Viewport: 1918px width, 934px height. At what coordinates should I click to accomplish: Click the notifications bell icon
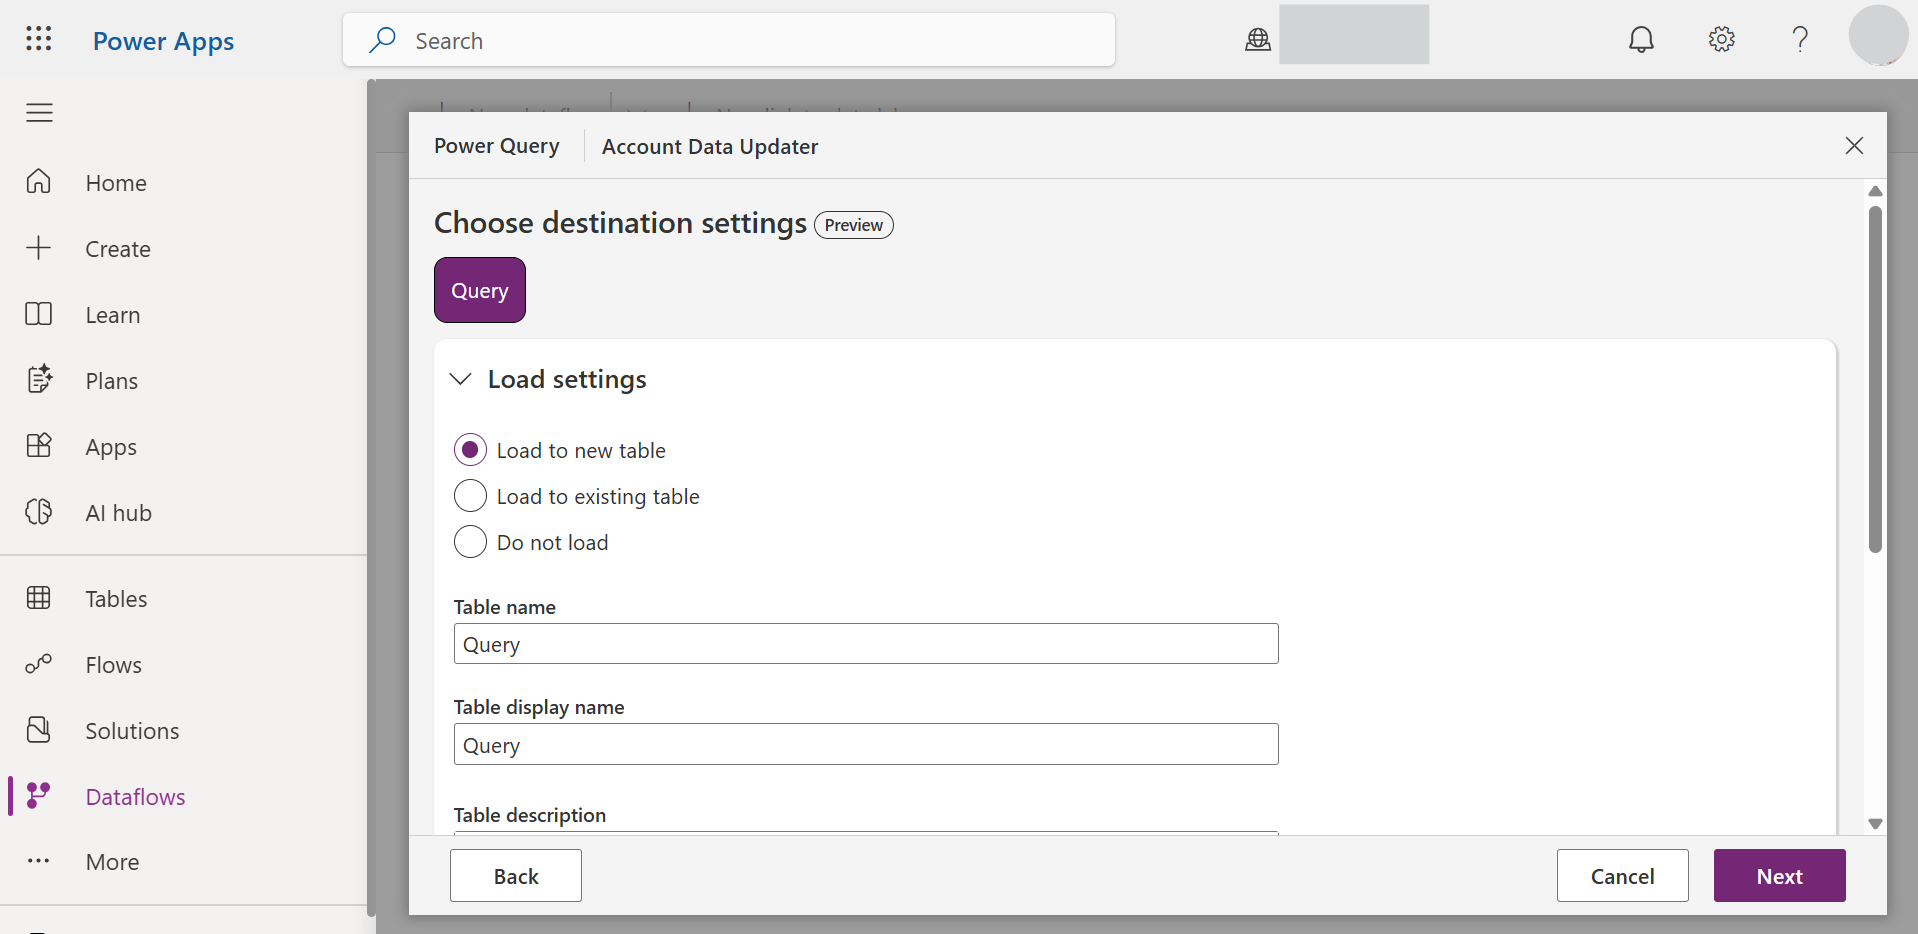[x=1641, y=39]
